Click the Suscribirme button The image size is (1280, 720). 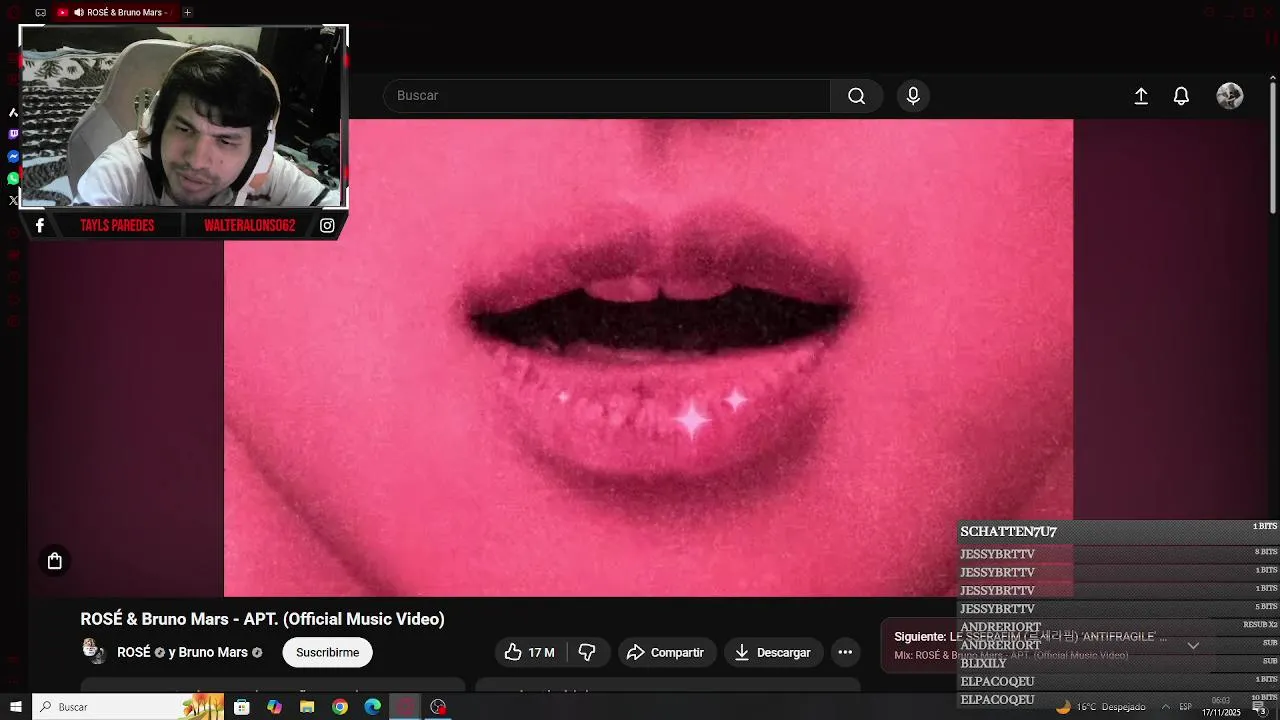click(327, 652)
